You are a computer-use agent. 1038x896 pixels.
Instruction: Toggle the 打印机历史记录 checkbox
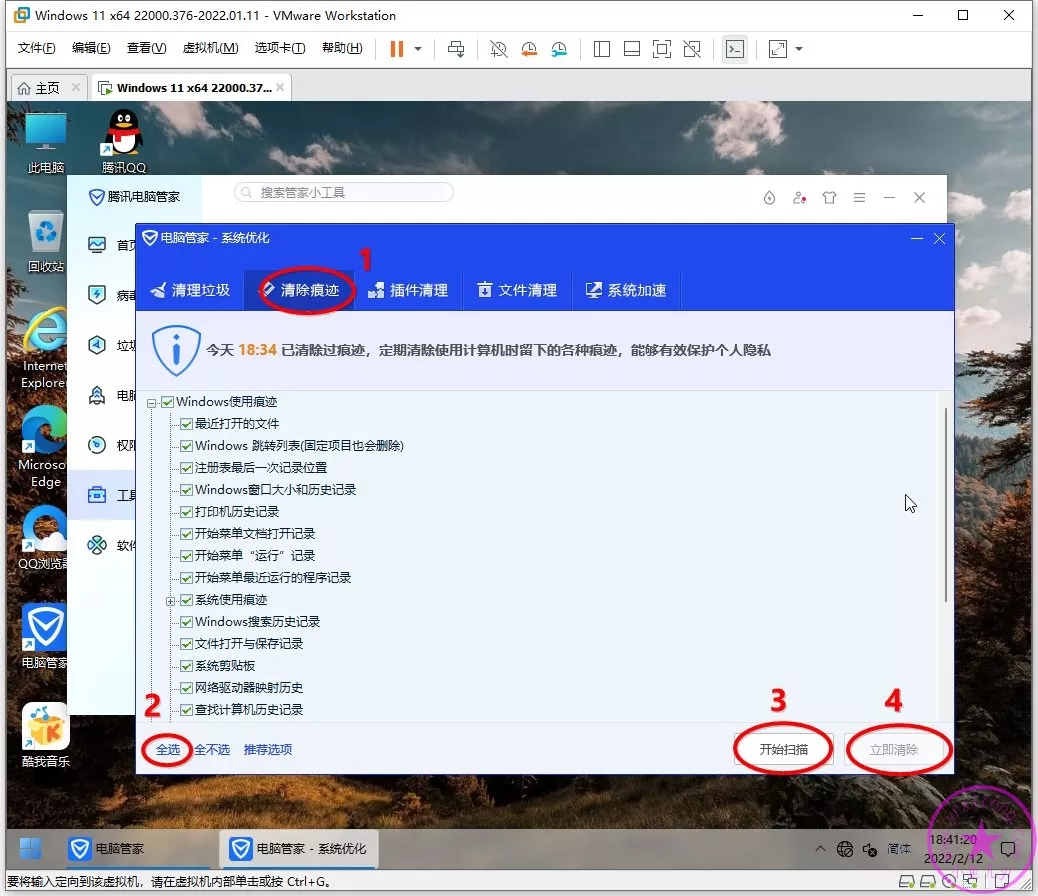[x=187, y=512]
